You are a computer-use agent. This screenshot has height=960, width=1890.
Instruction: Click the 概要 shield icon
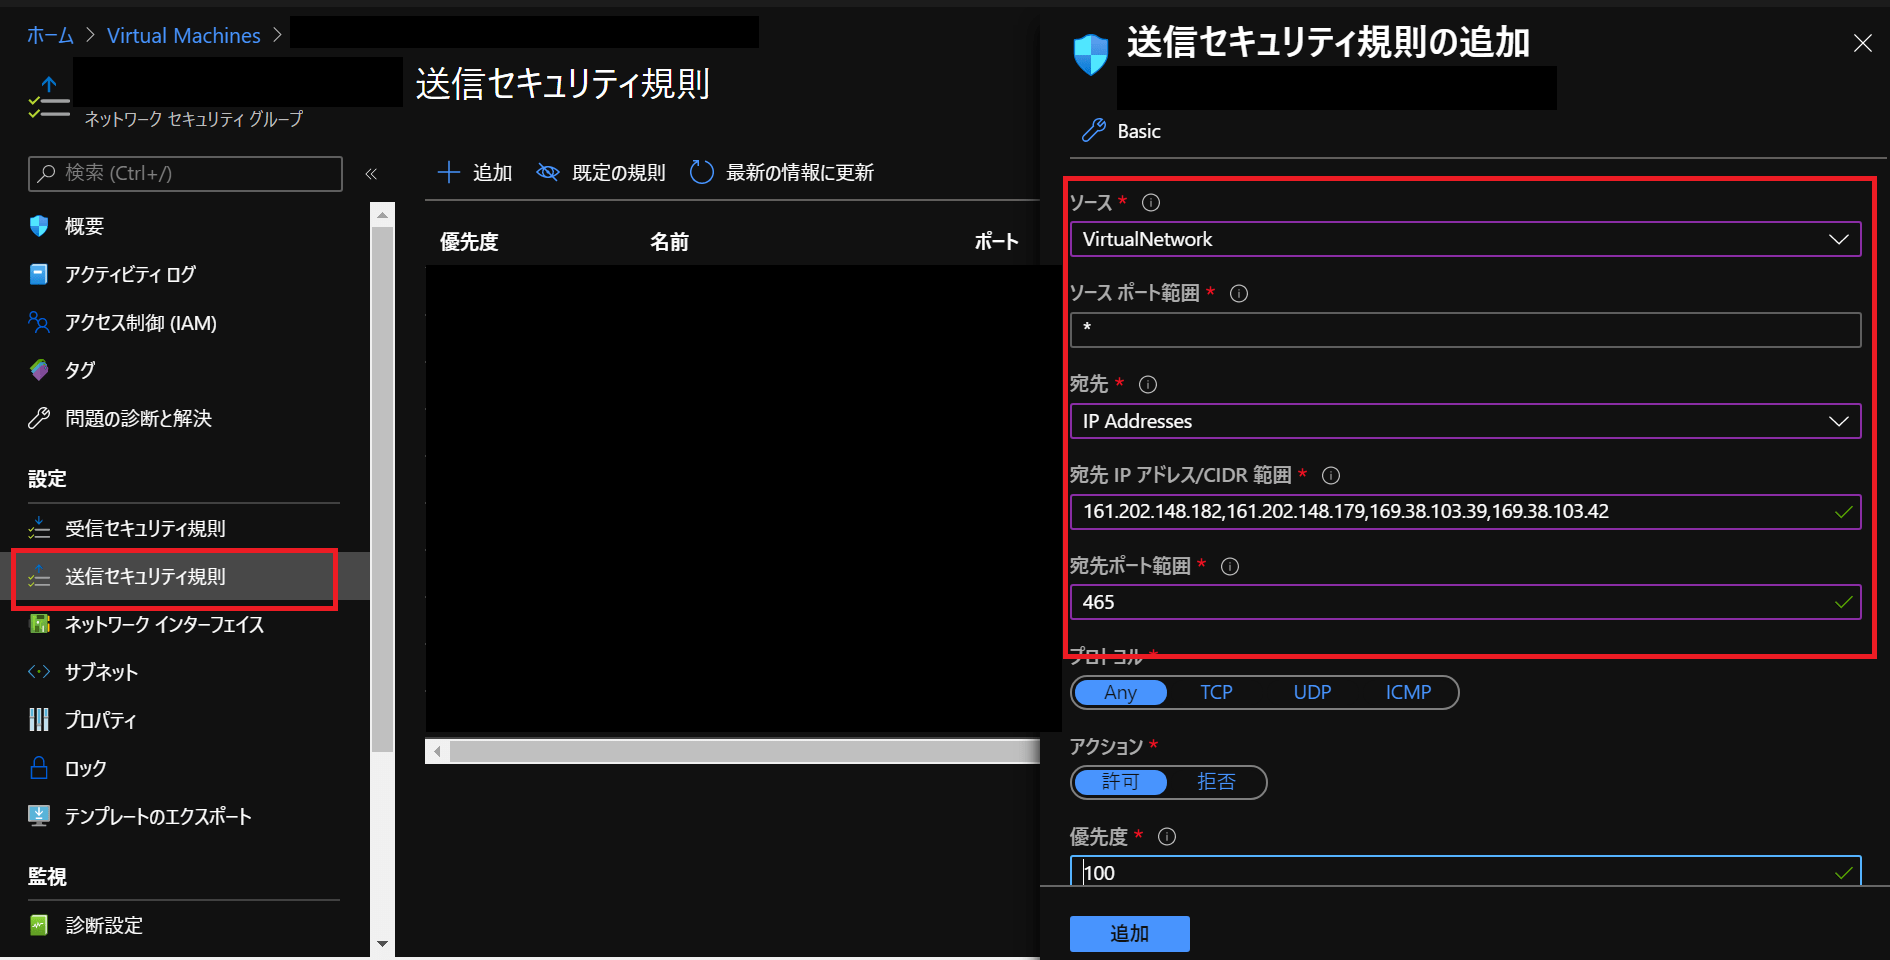(x=39, y=226)
